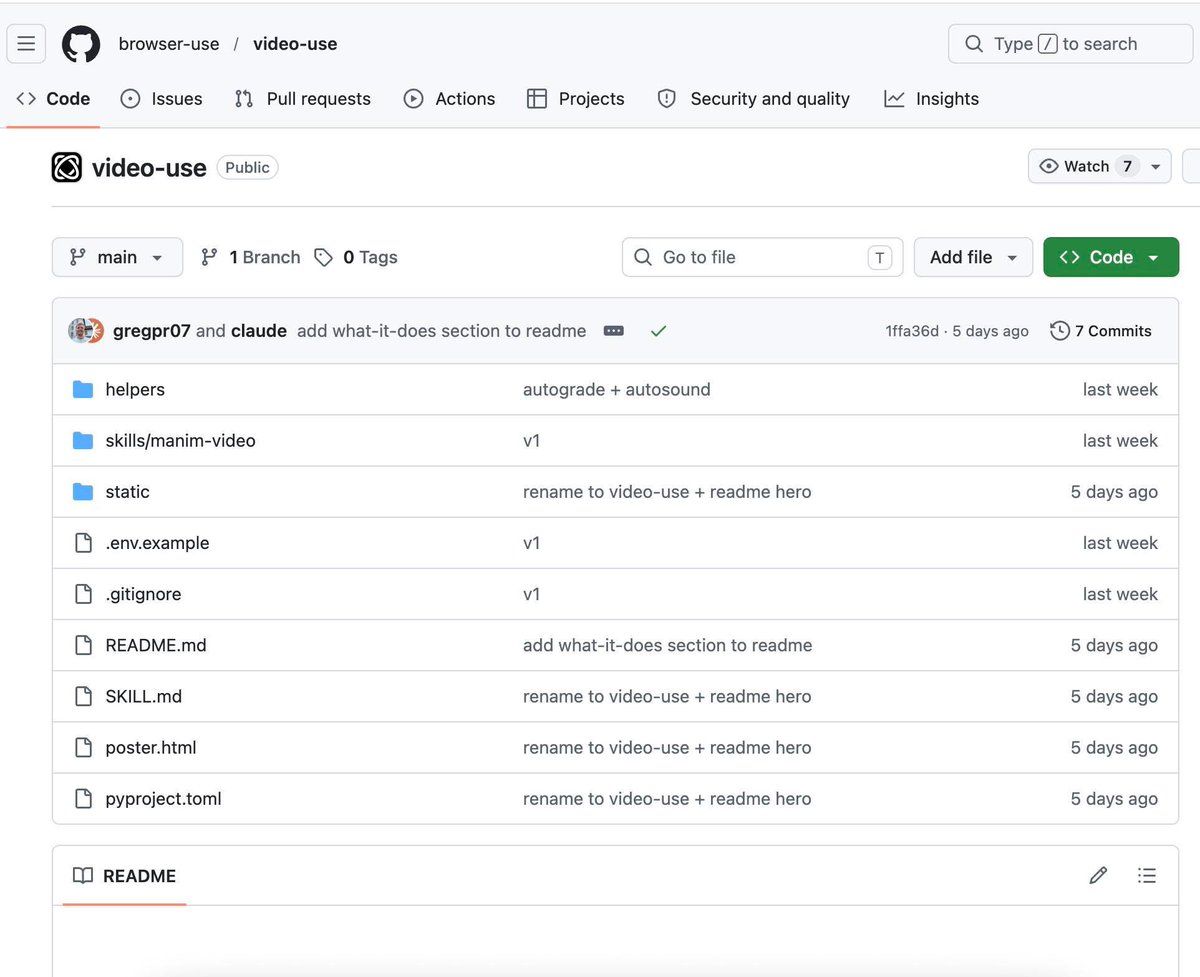Click the .gitignore file icon
The width and height of the screenshot is (1200, 977).
pyautogui.click(x=84, y=594)
